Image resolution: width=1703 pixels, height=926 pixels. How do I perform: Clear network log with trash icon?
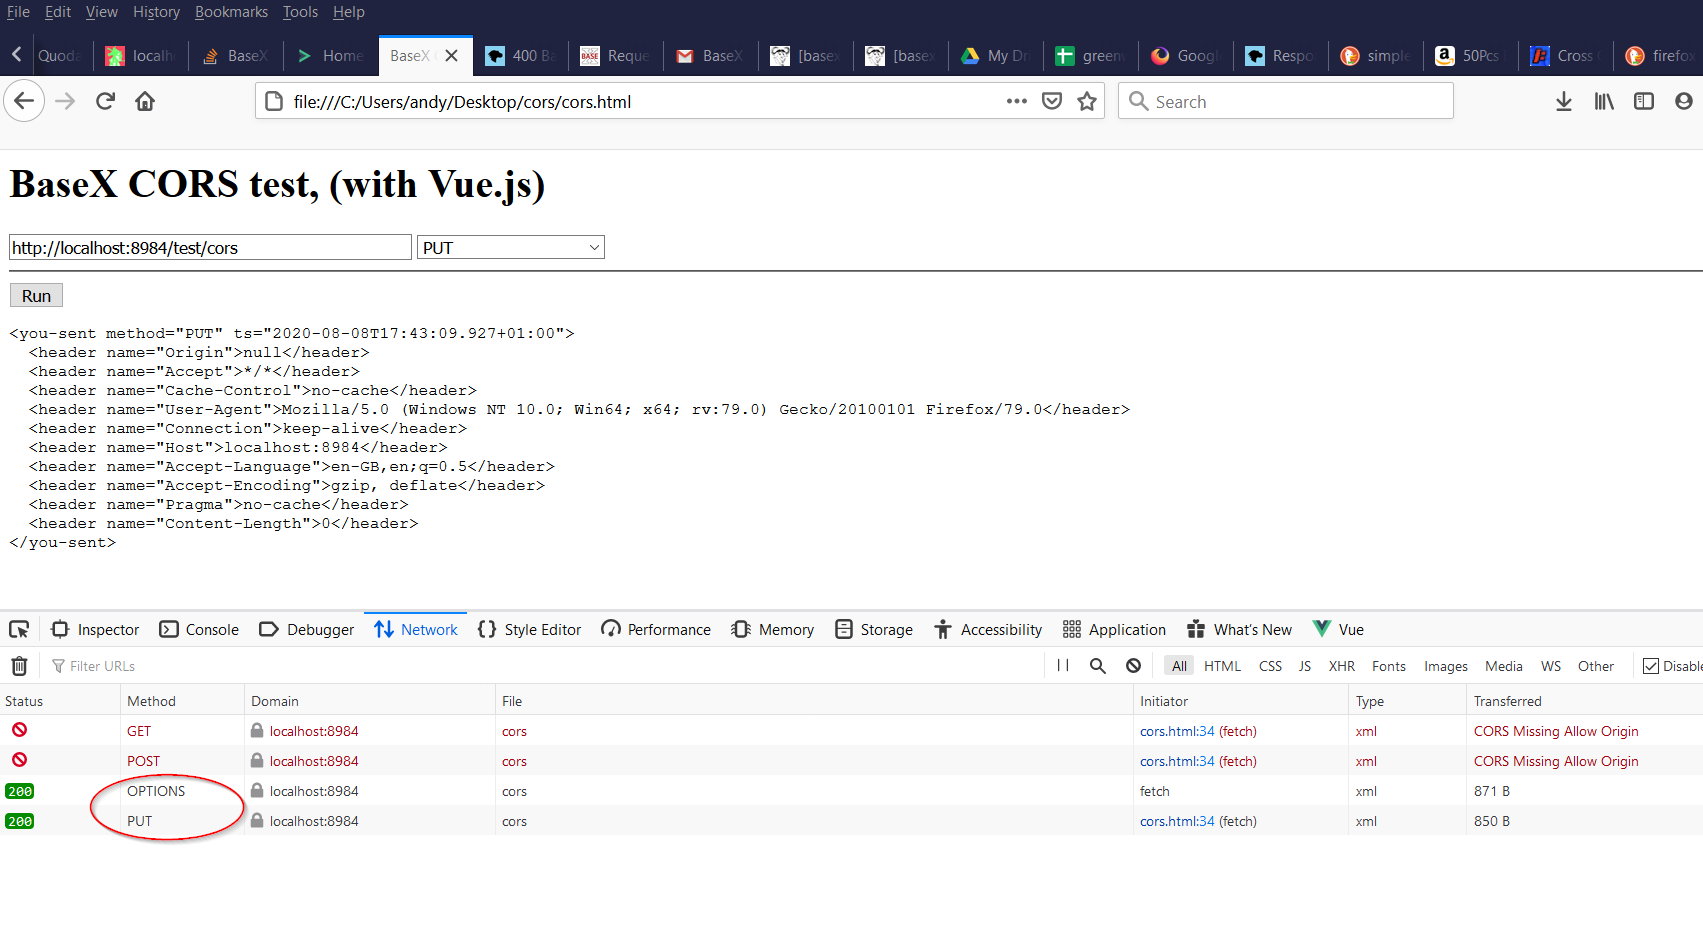point(19,666)
